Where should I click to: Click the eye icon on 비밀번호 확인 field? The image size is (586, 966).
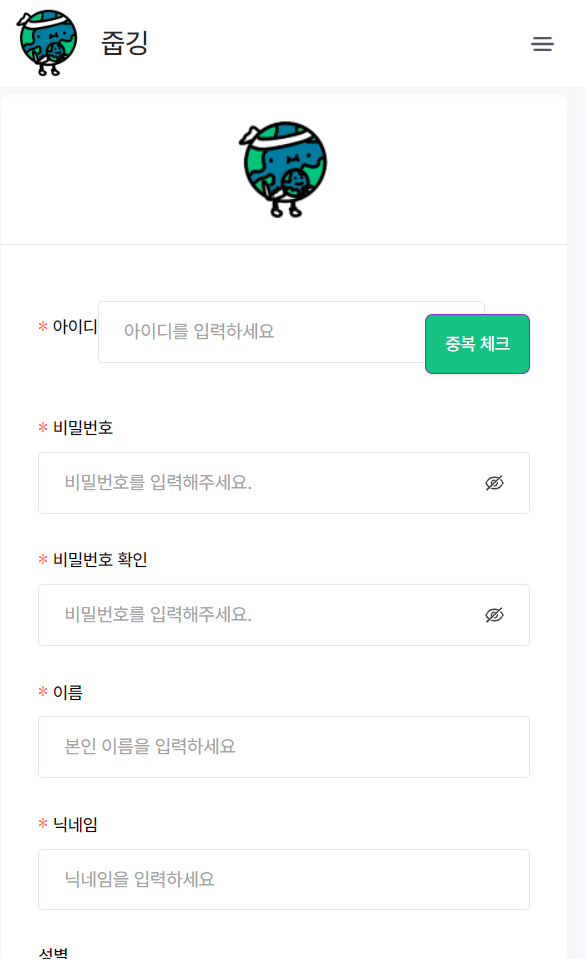coord(492,615)
